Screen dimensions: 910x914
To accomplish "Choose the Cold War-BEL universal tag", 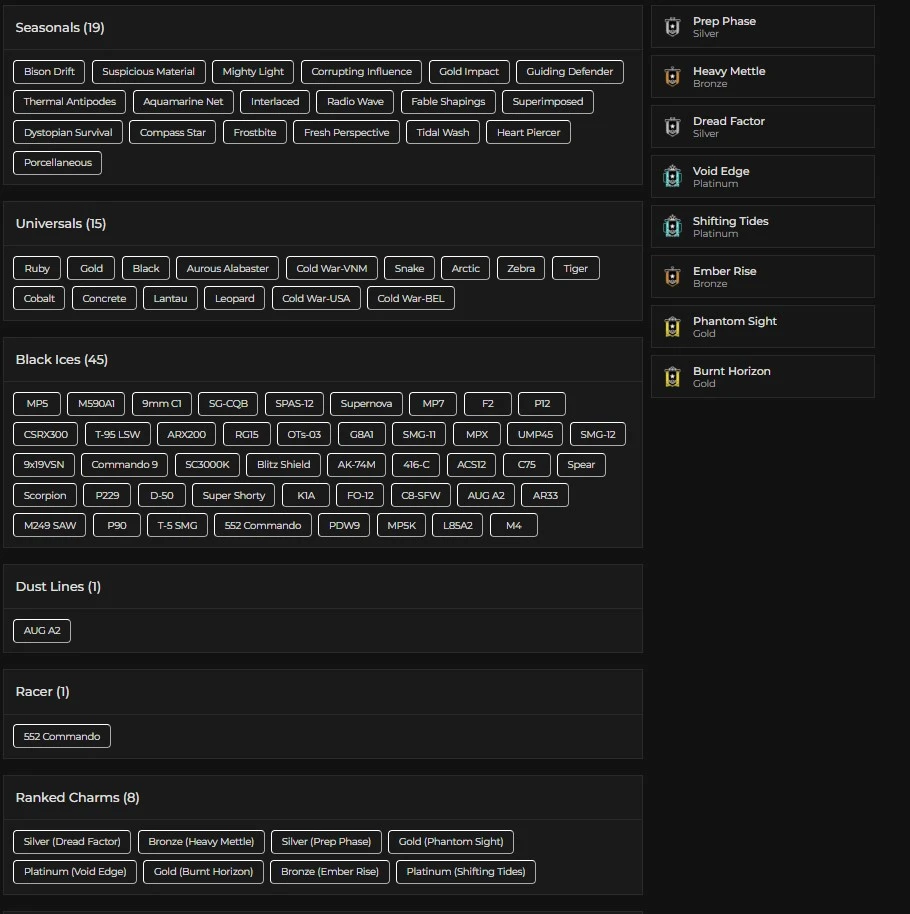I will (x=410, y=298).
